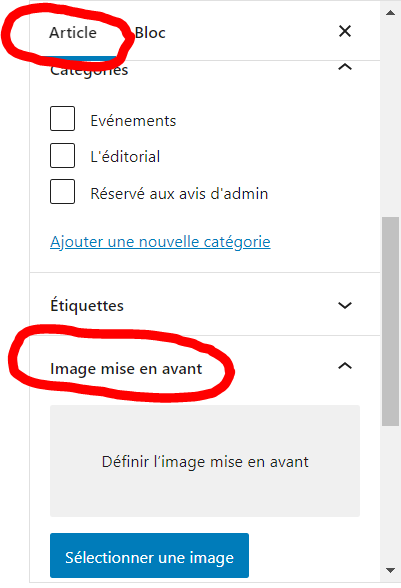Click the Evénements label text
Viewport: 401px width, 588px height.
click(x=133, y=121)
